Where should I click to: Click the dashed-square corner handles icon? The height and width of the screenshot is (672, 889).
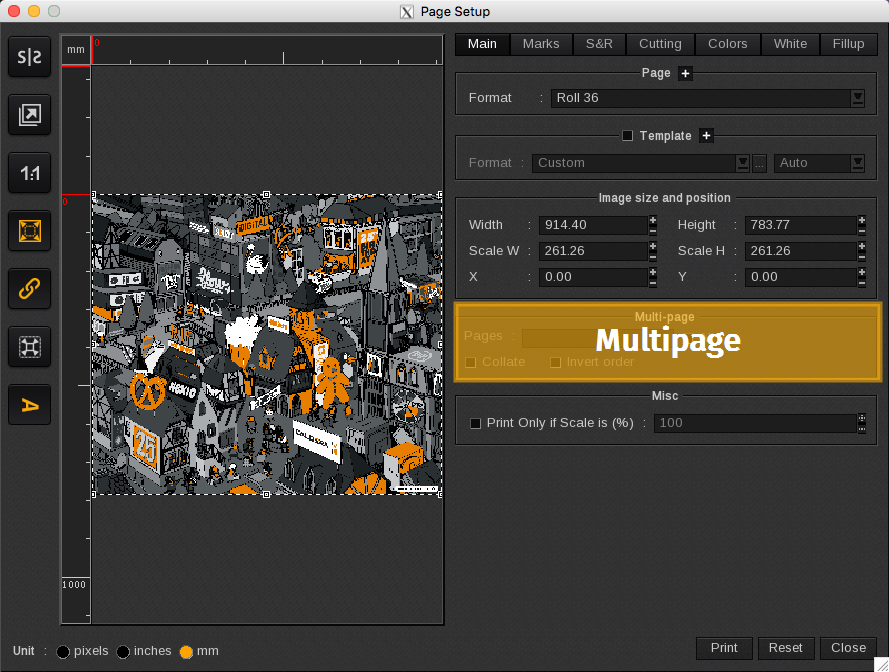[30, 347]
